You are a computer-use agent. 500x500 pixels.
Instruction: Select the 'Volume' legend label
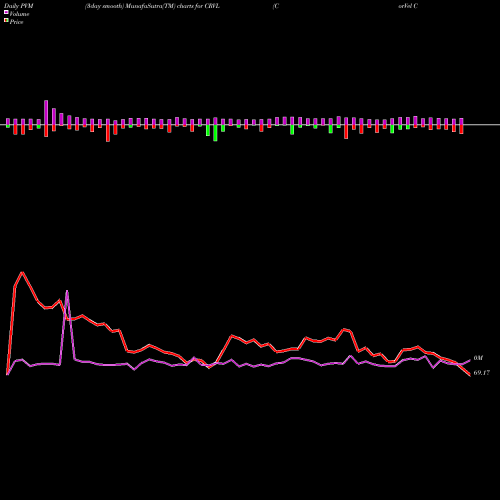pos(19,14)
